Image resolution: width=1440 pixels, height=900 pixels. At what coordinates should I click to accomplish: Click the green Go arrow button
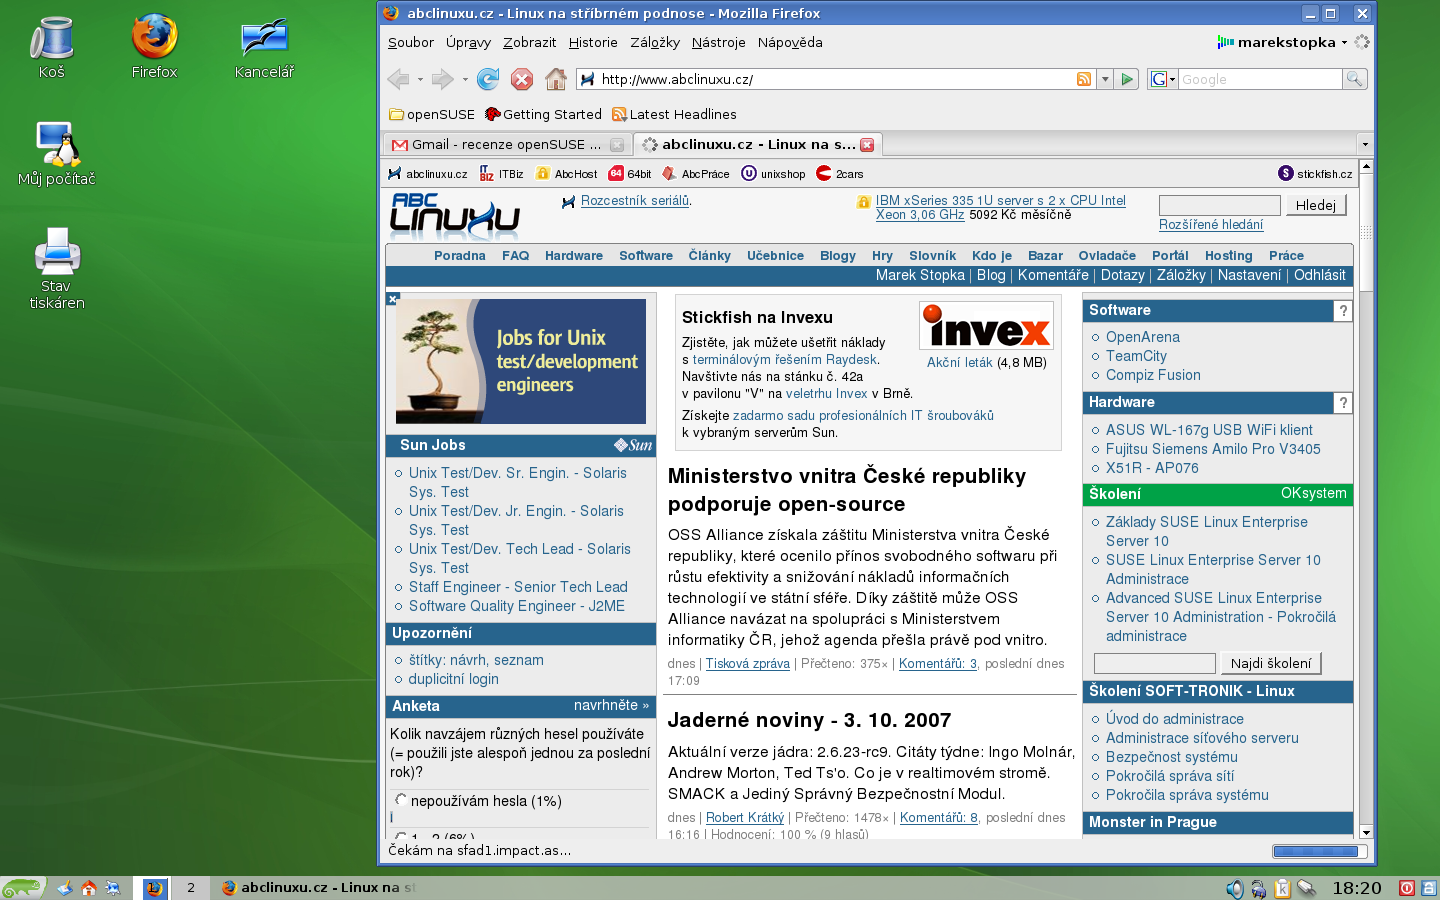tap(1127, 79)
